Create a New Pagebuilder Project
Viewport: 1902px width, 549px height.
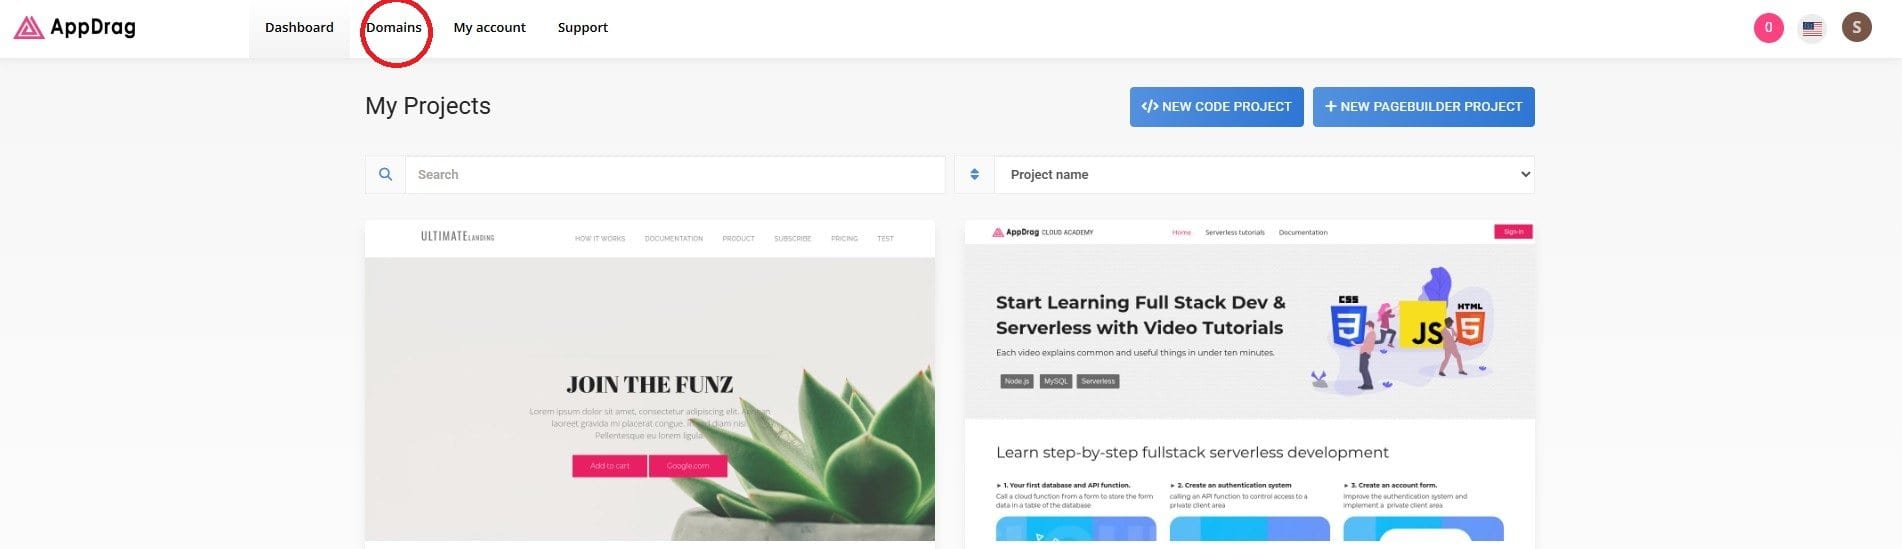[x=1423, y=107]
